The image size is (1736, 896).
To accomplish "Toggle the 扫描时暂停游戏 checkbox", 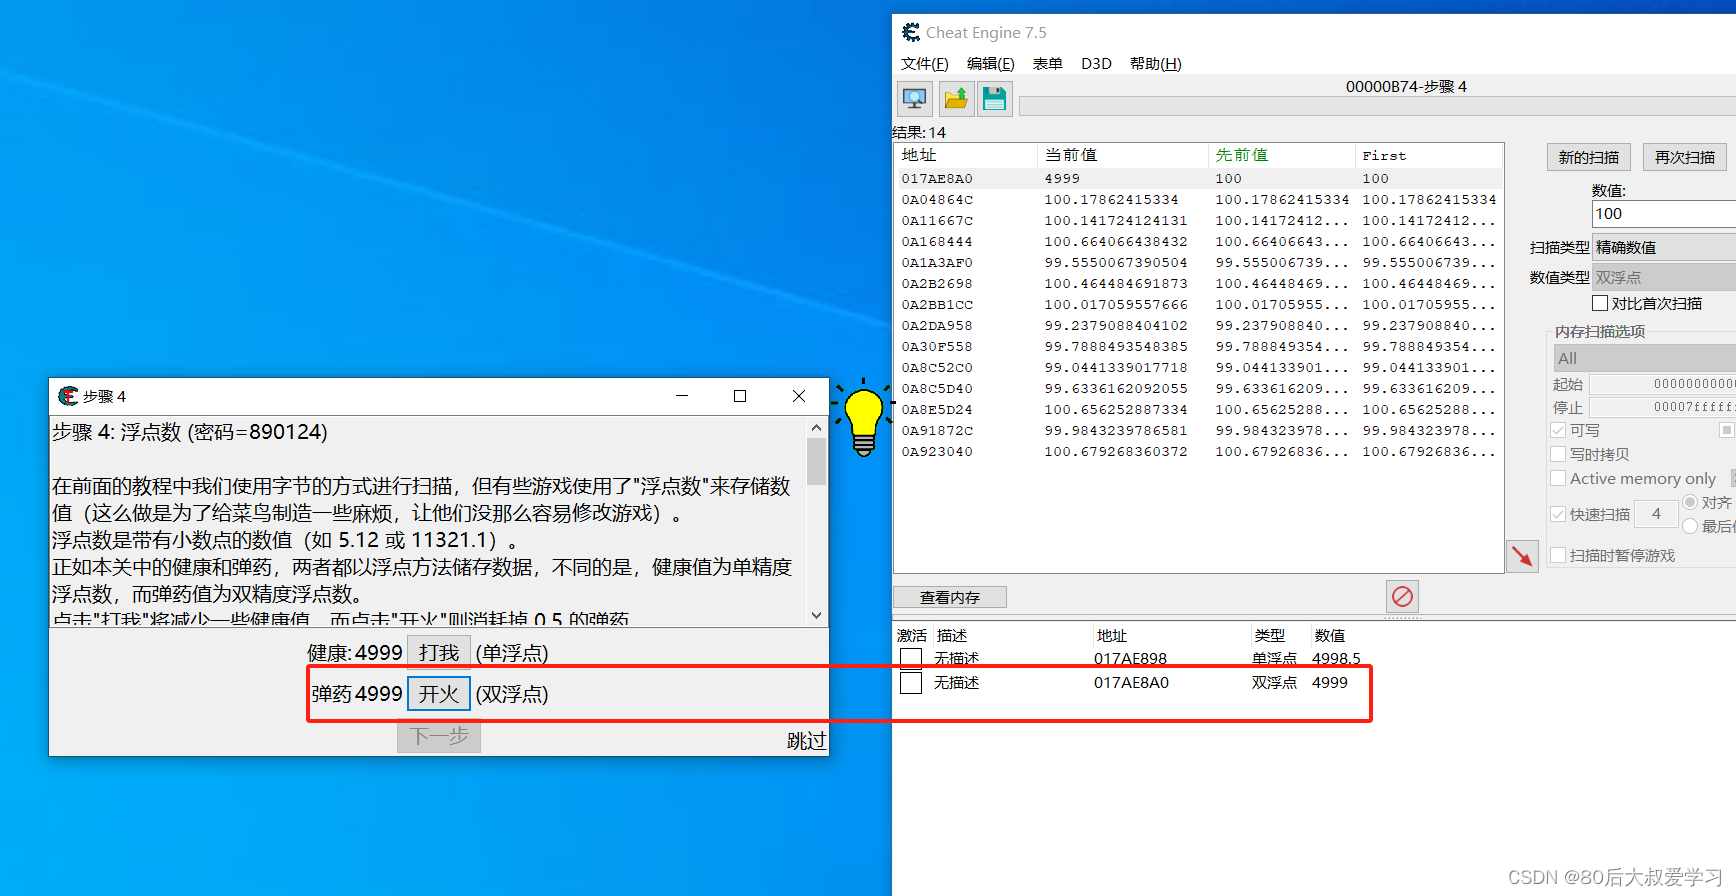I will click(x=1558, y=555).
